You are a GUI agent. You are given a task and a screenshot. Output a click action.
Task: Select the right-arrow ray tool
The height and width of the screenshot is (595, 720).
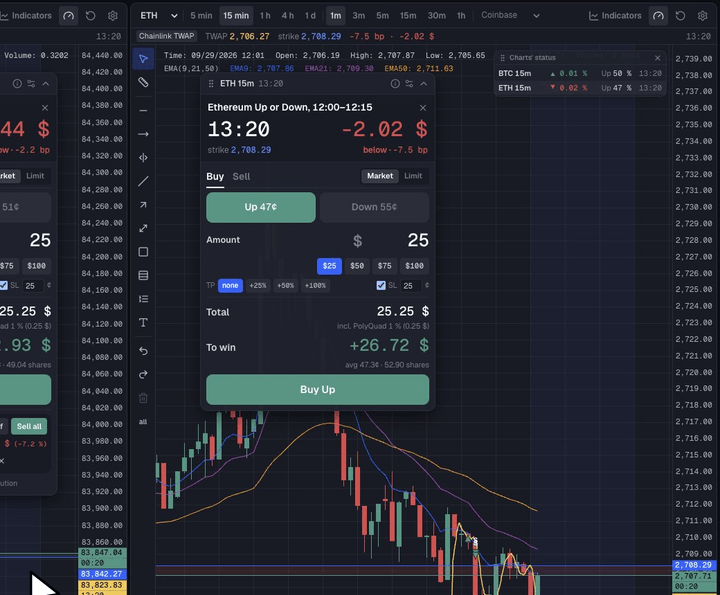(x=143, y=134)
